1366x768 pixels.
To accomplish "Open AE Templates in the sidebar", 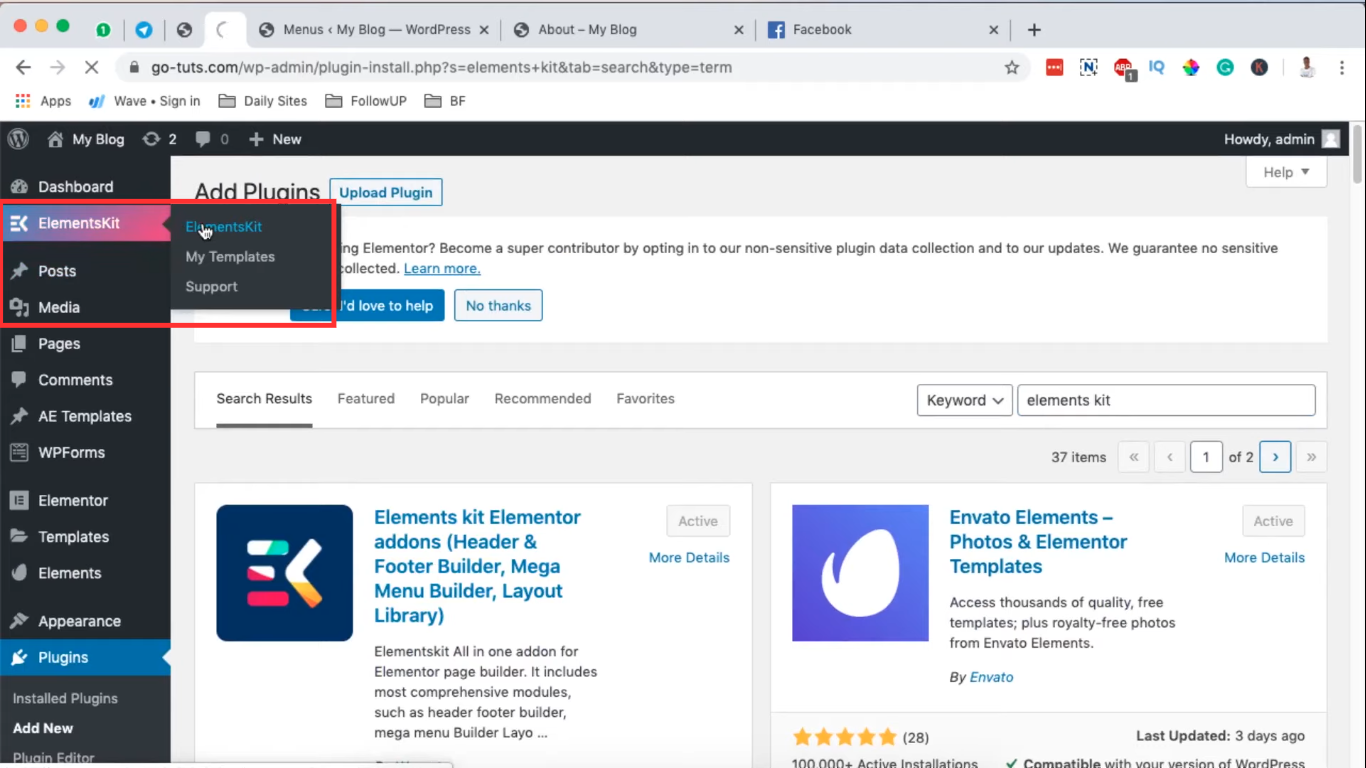I will click(x=85, y=416).
